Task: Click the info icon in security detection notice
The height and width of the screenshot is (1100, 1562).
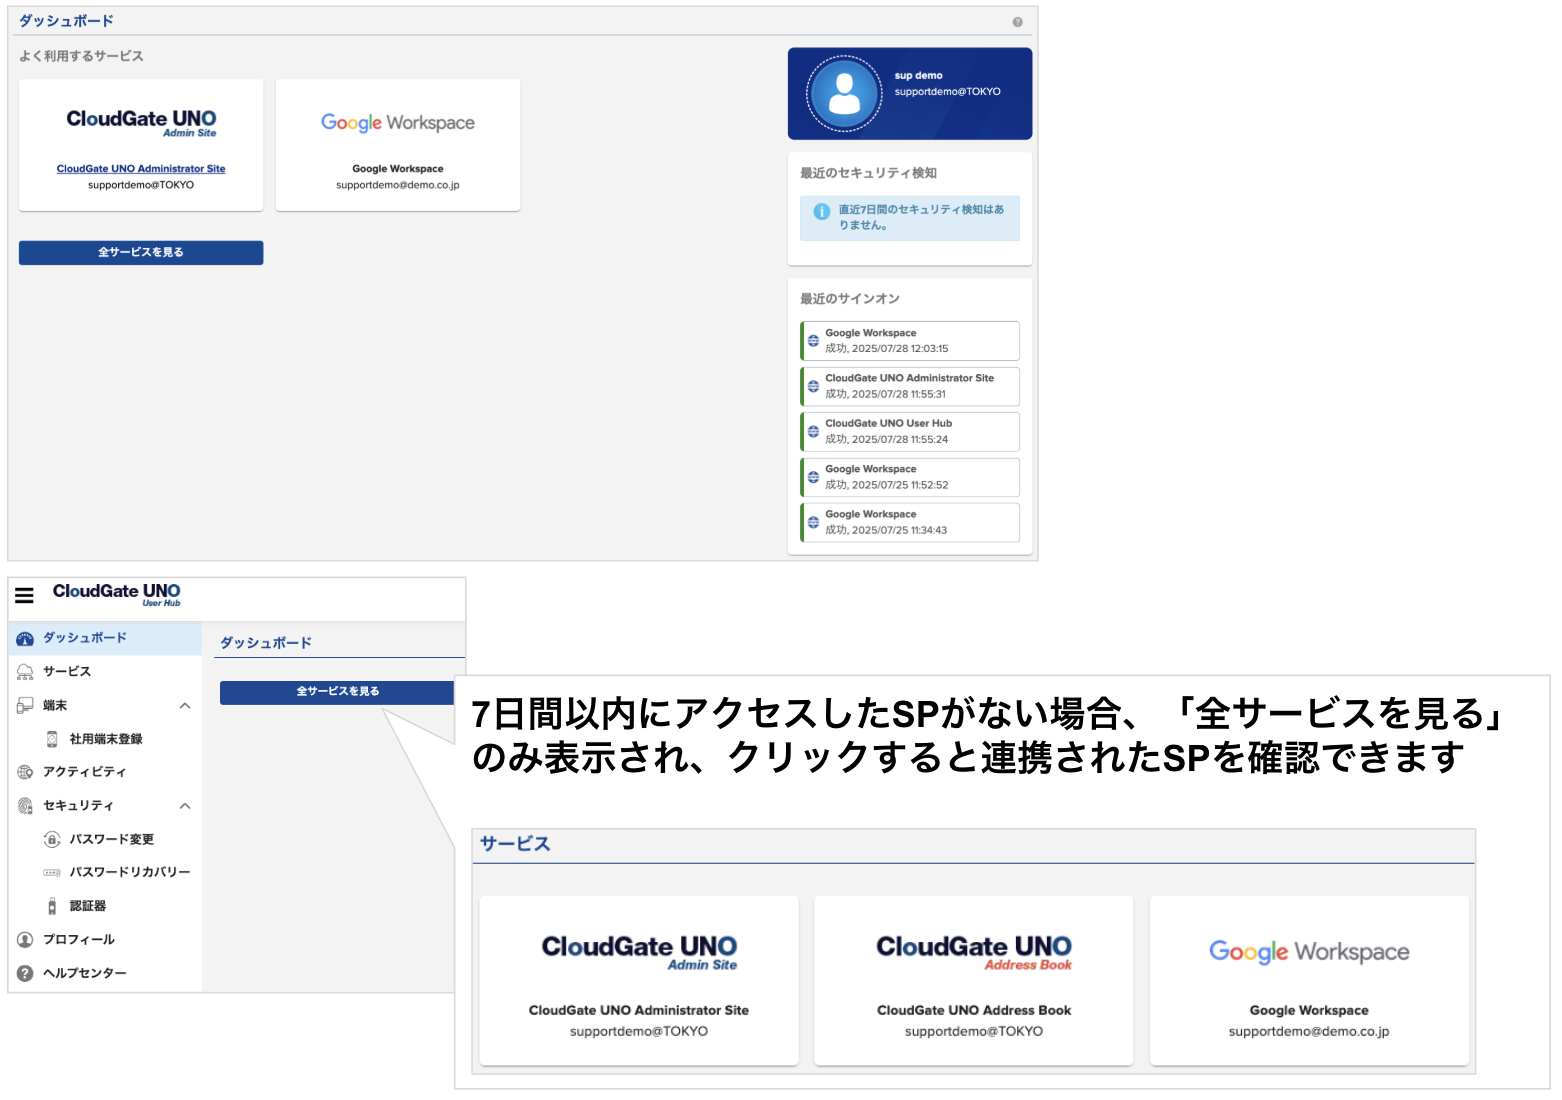Action: (822, 212)
